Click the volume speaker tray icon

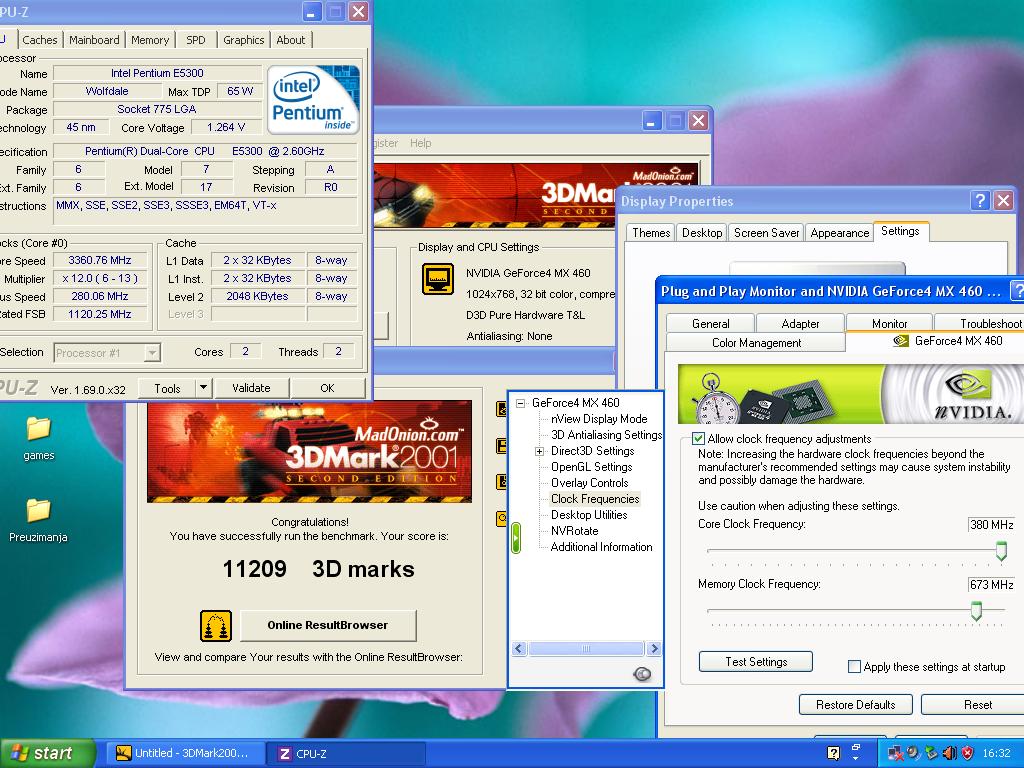coord(949,753)
